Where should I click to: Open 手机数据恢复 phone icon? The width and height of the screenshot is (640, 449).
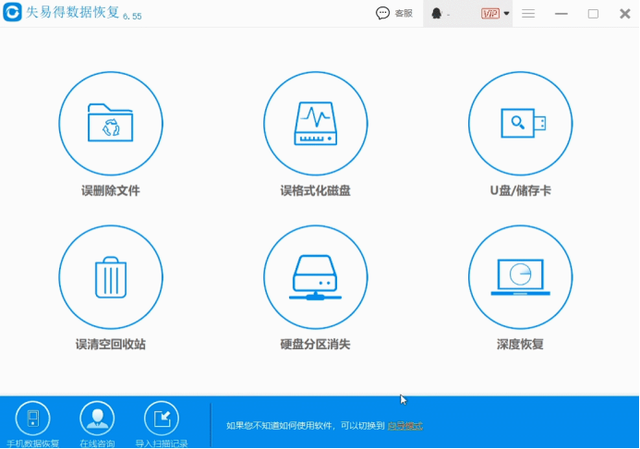tap(33, 418)
